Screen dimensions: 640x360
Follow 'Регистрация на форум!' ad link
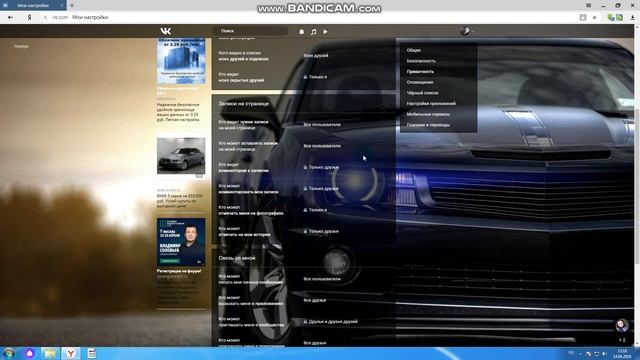click(x=179, y=271)
